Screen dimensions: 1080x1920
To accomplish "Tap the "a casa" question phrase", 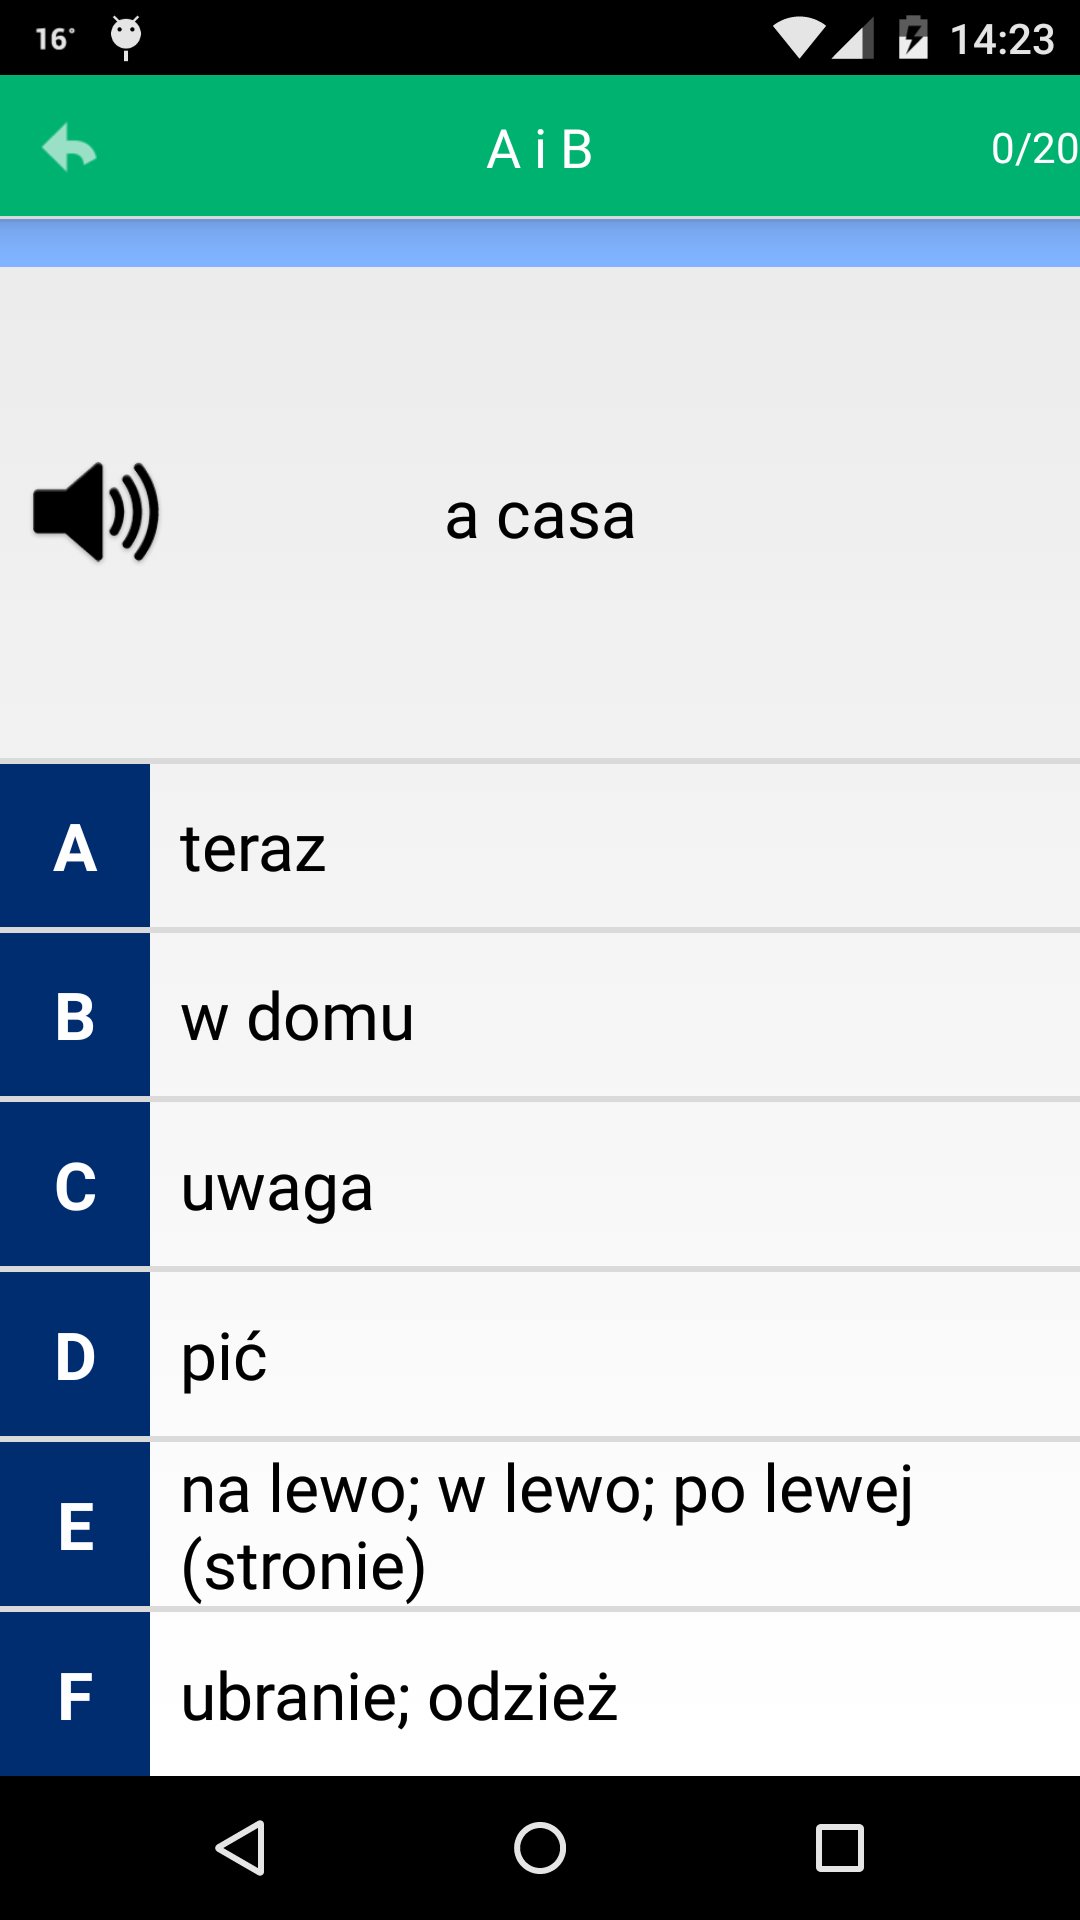I will pos(540,516).
